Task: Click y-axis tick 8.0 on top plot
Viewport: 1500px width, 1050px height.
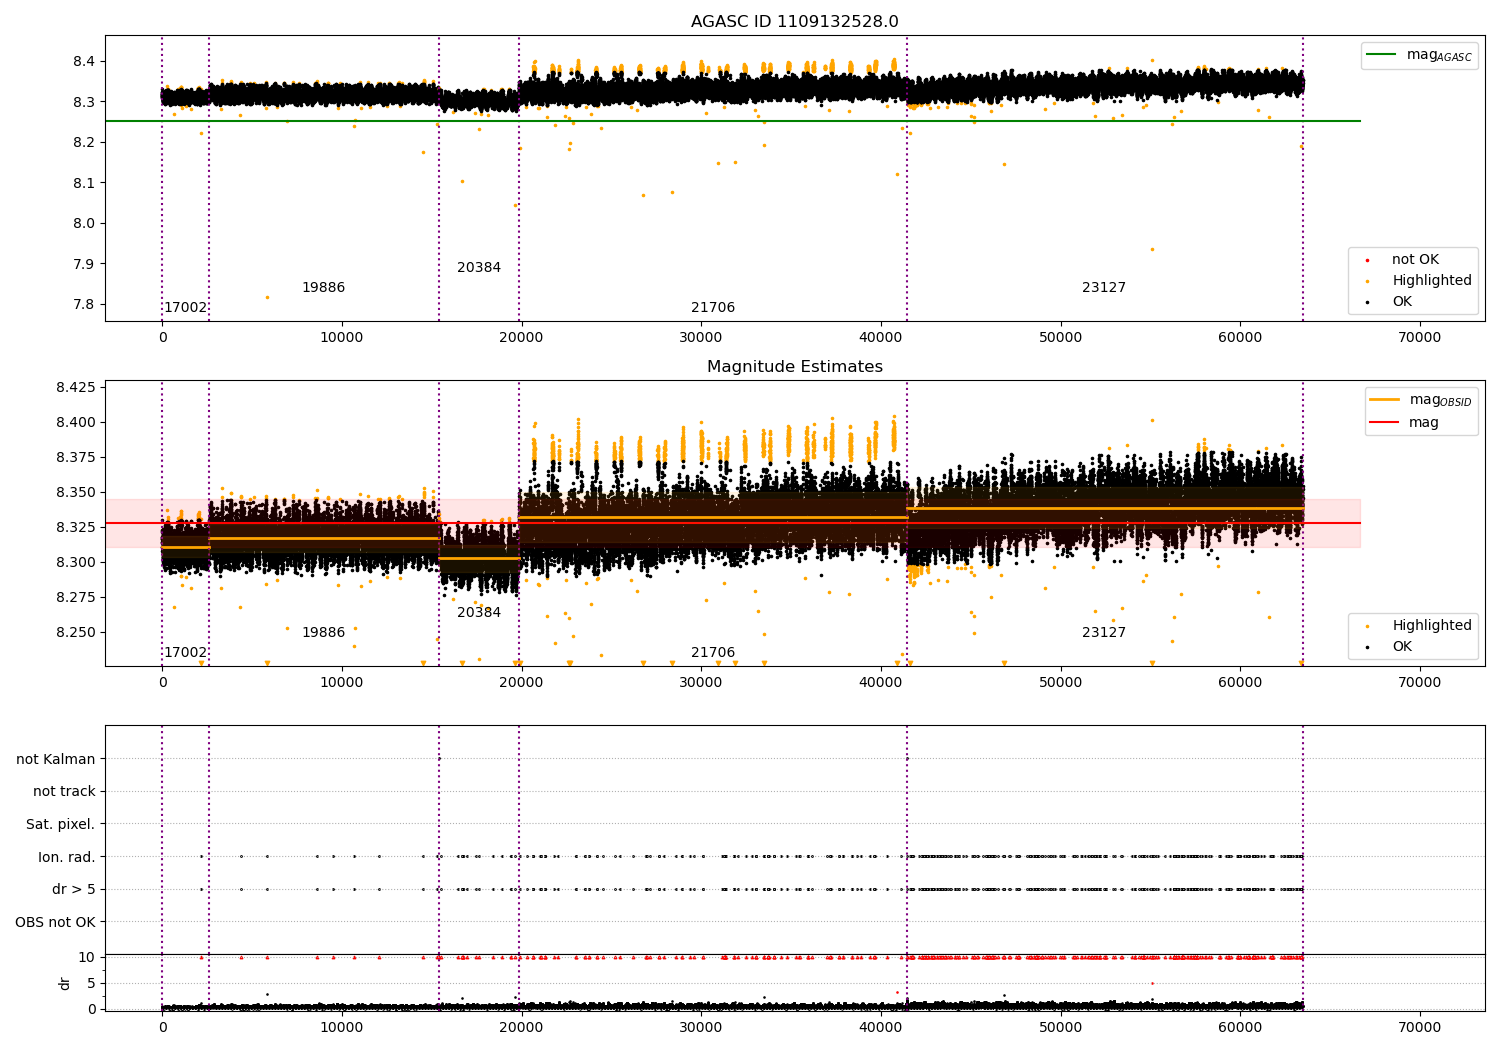Action: [84, 224]
